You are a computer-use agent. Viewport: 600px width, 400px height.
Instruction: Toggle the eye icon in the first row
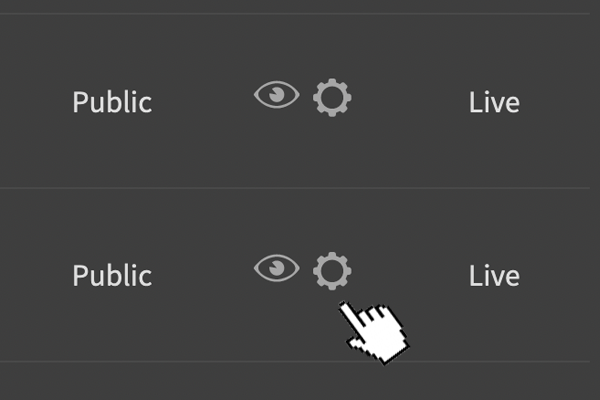pyautogui.click(x=277, y=95)
